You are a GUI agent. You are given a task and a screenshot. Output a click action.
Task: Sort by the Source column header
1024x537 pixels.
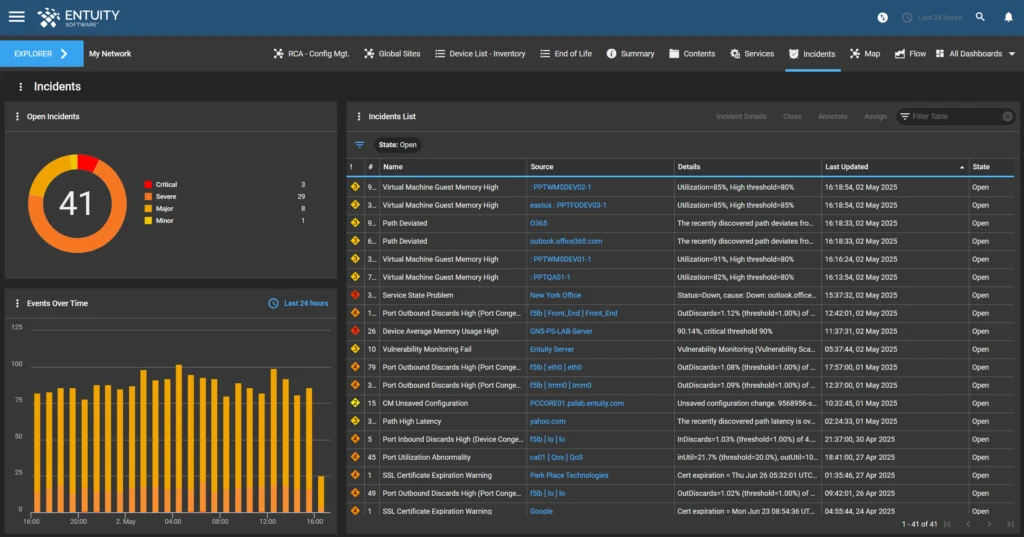(x=600, y=167)
